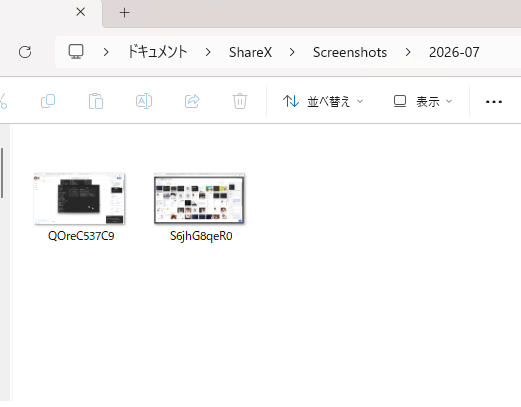Expand chevron after ShareX
The image size is (521, 407).
pos(292,52)
